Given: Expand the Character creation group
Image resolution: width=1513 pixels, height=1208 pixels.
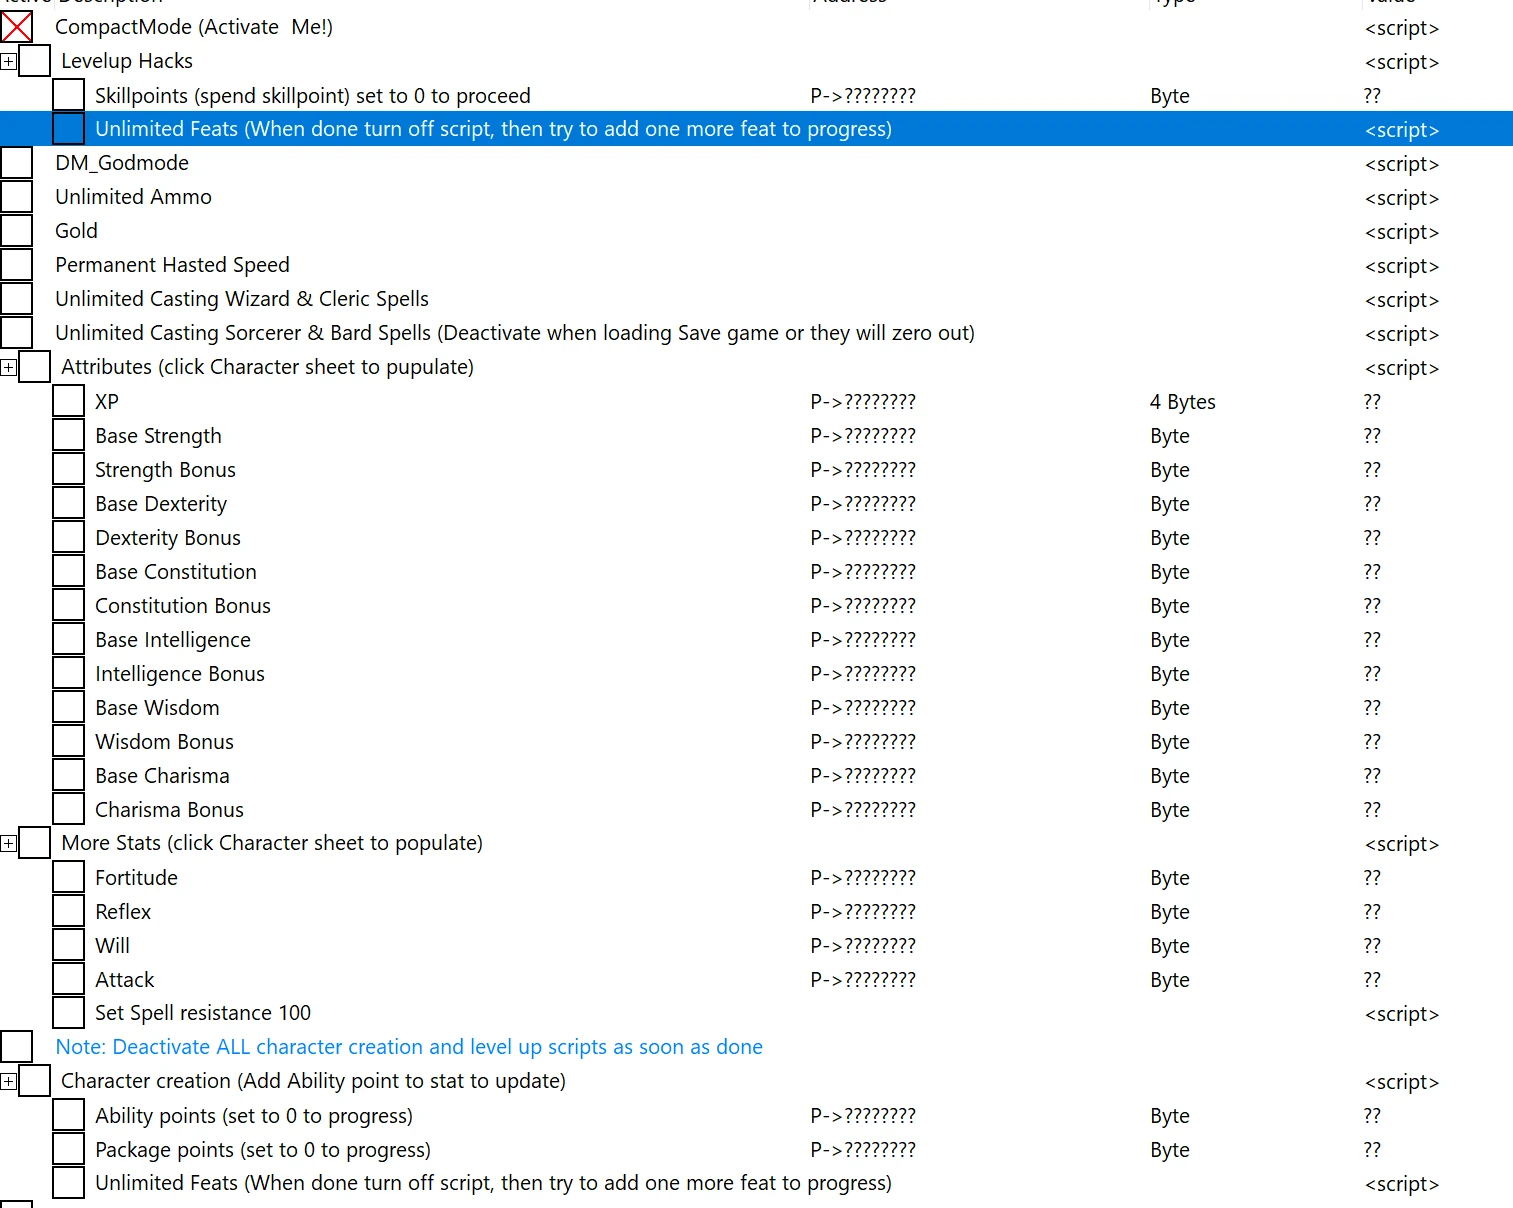Looking at the screenshot, I should (x=8, y=1081).
